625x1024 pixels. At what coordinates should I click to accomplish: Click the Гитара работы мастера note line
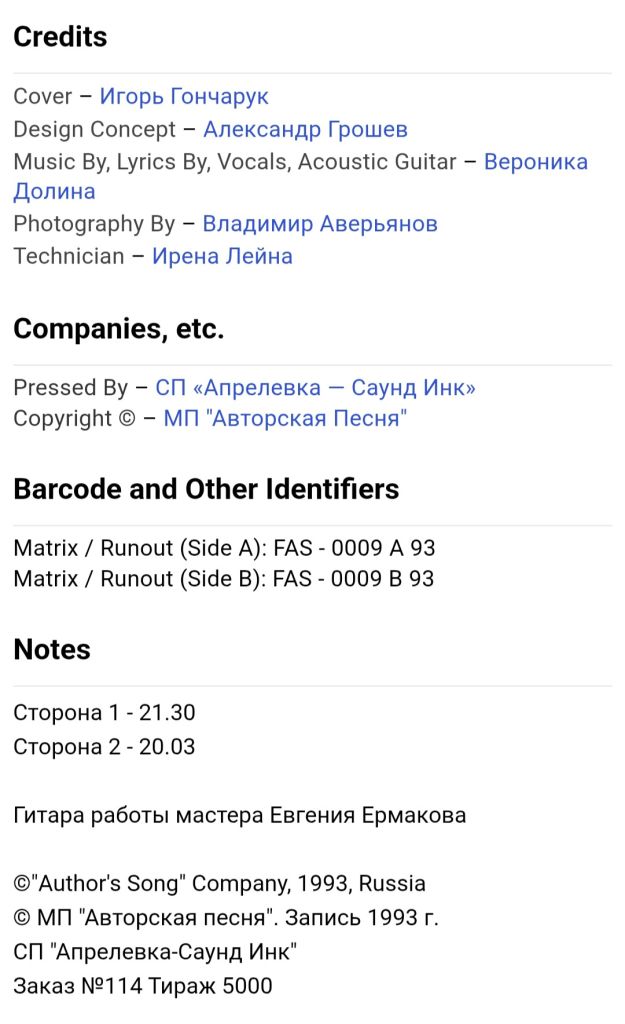(x=239, y=815)
